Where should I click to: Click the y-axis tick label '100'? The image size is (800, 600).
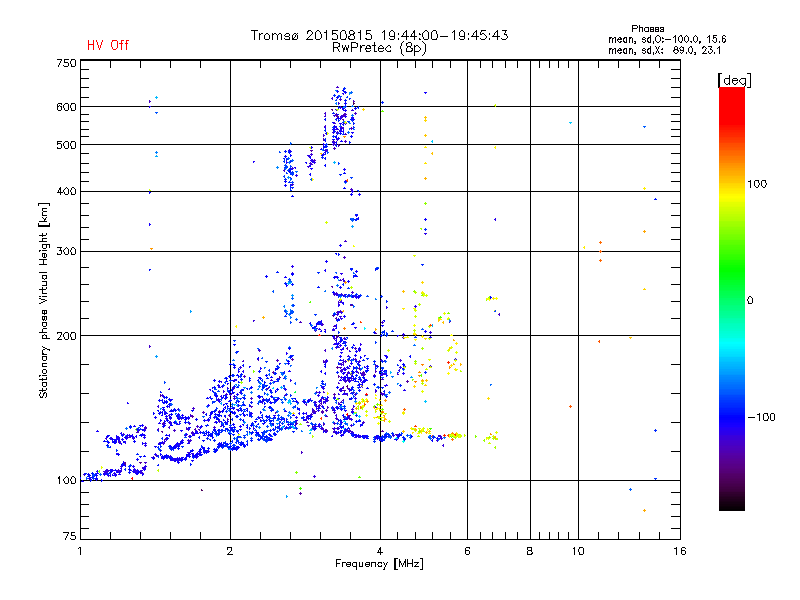pyautogui.click(x=66, y=480)
